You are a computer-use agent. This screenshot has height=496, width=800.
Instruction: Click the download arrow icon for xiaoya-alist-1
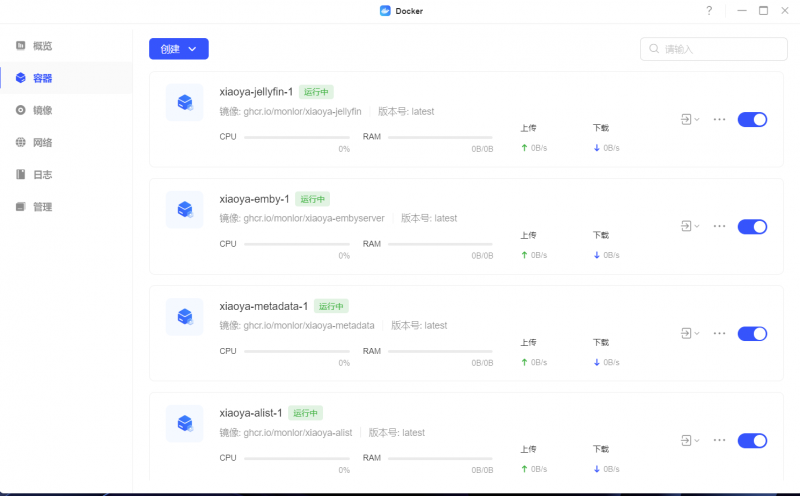[596, 469]
